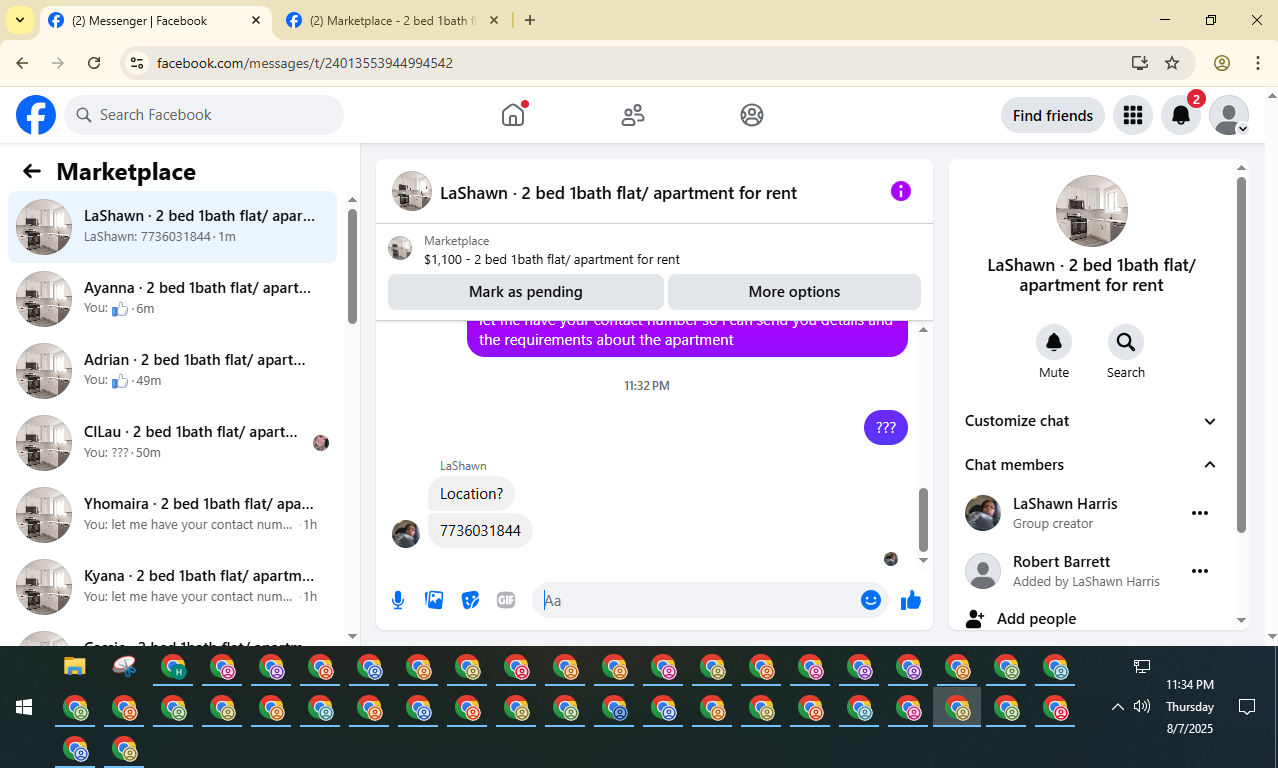Show hidden system tray icons
Screen dimensions: 1278x768
pyautogui.click(x=1118, y=707)
